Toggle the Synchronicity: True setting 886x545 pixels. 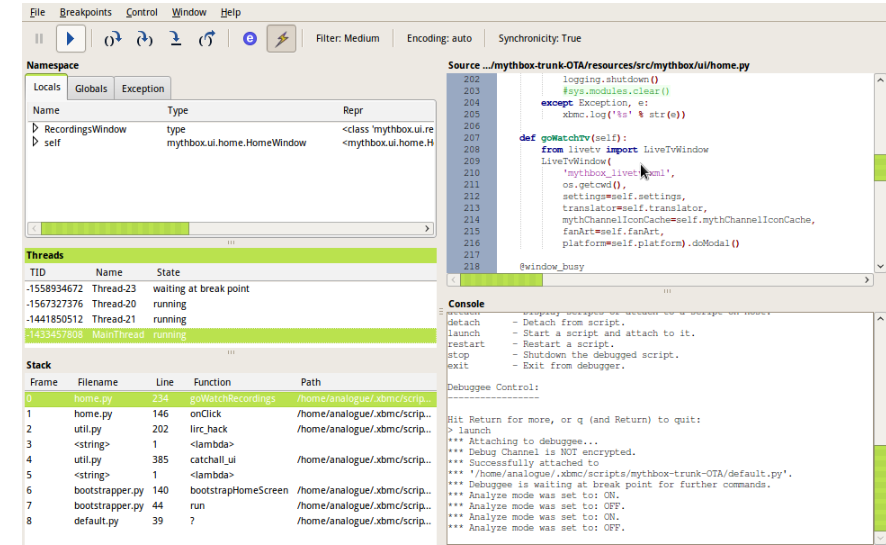click(539, 39)
